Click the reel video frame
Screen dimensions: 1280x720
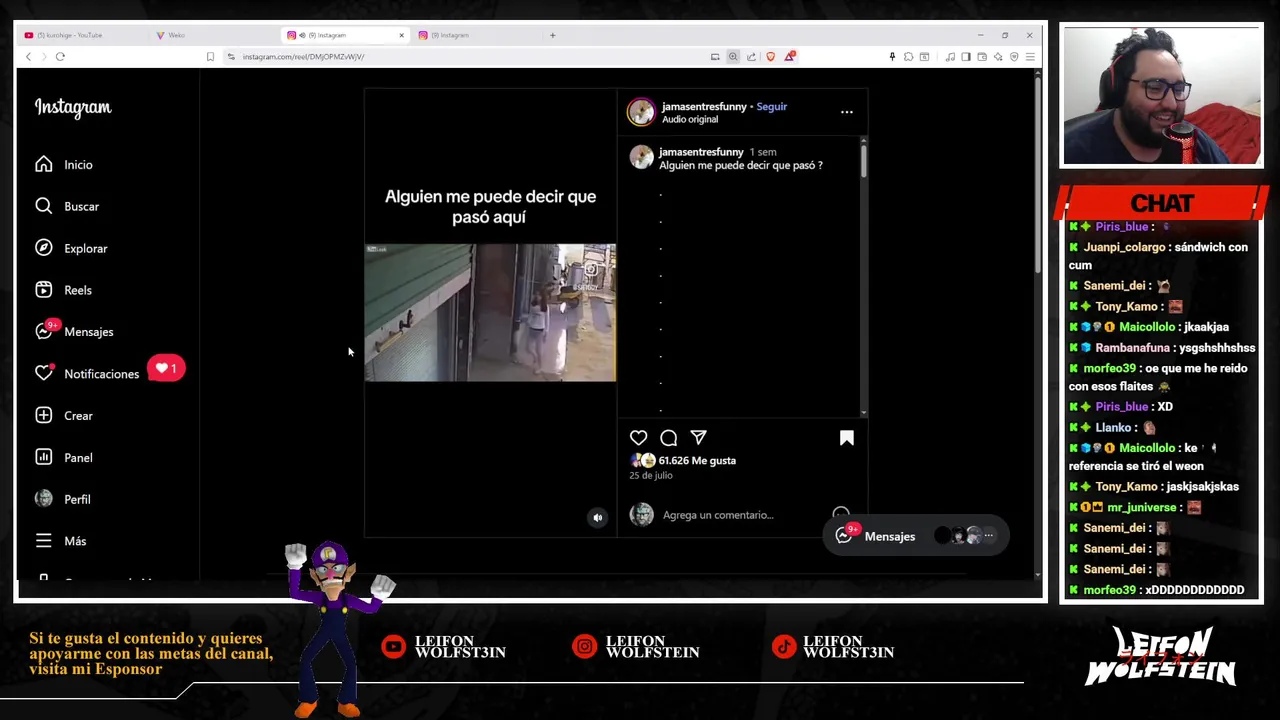point(490,312)
